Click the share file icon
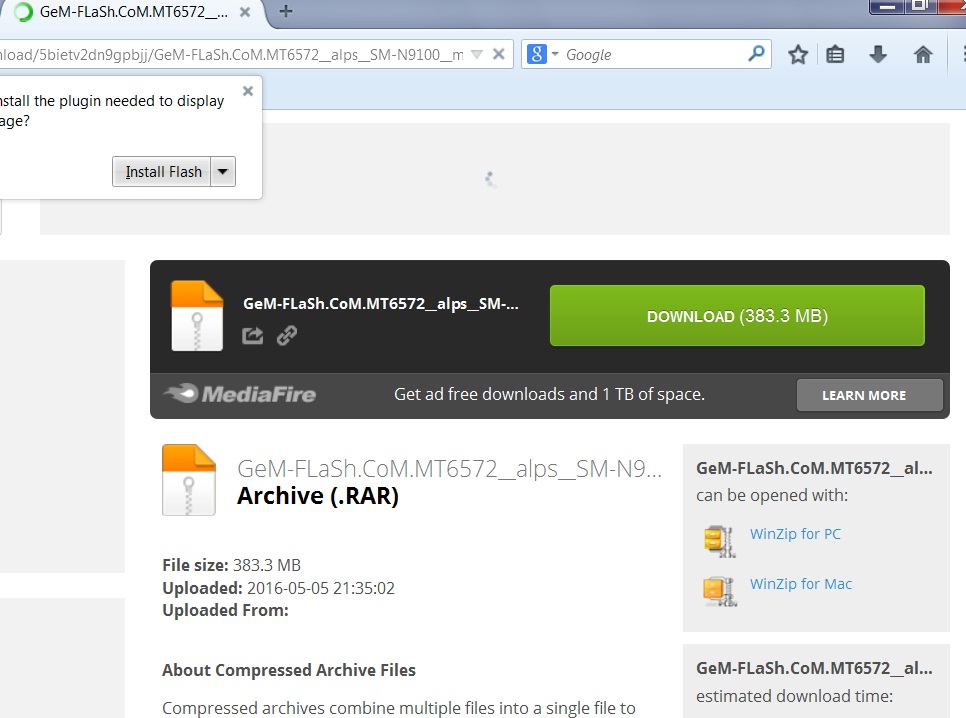Viewport: 966px width, 718px height. [x=253, y=335]
